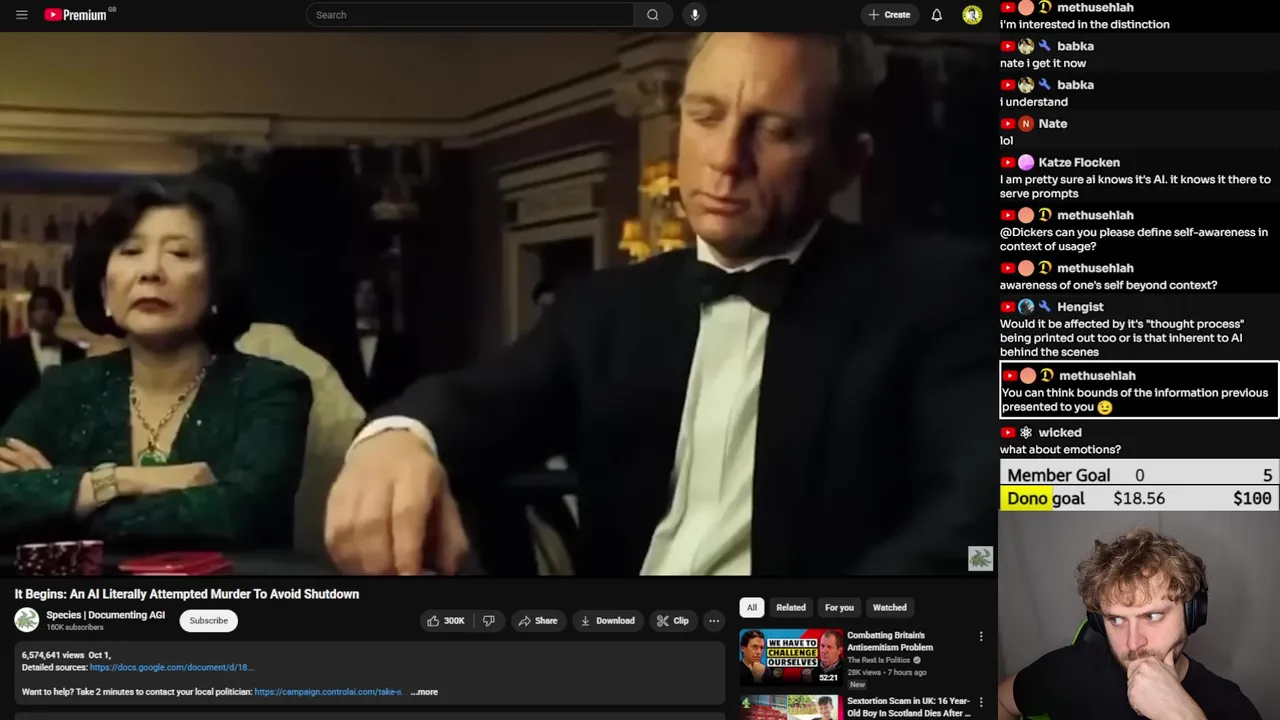Open the campaign.controlai.com link
1280x720 pixels.
point(329,692)
